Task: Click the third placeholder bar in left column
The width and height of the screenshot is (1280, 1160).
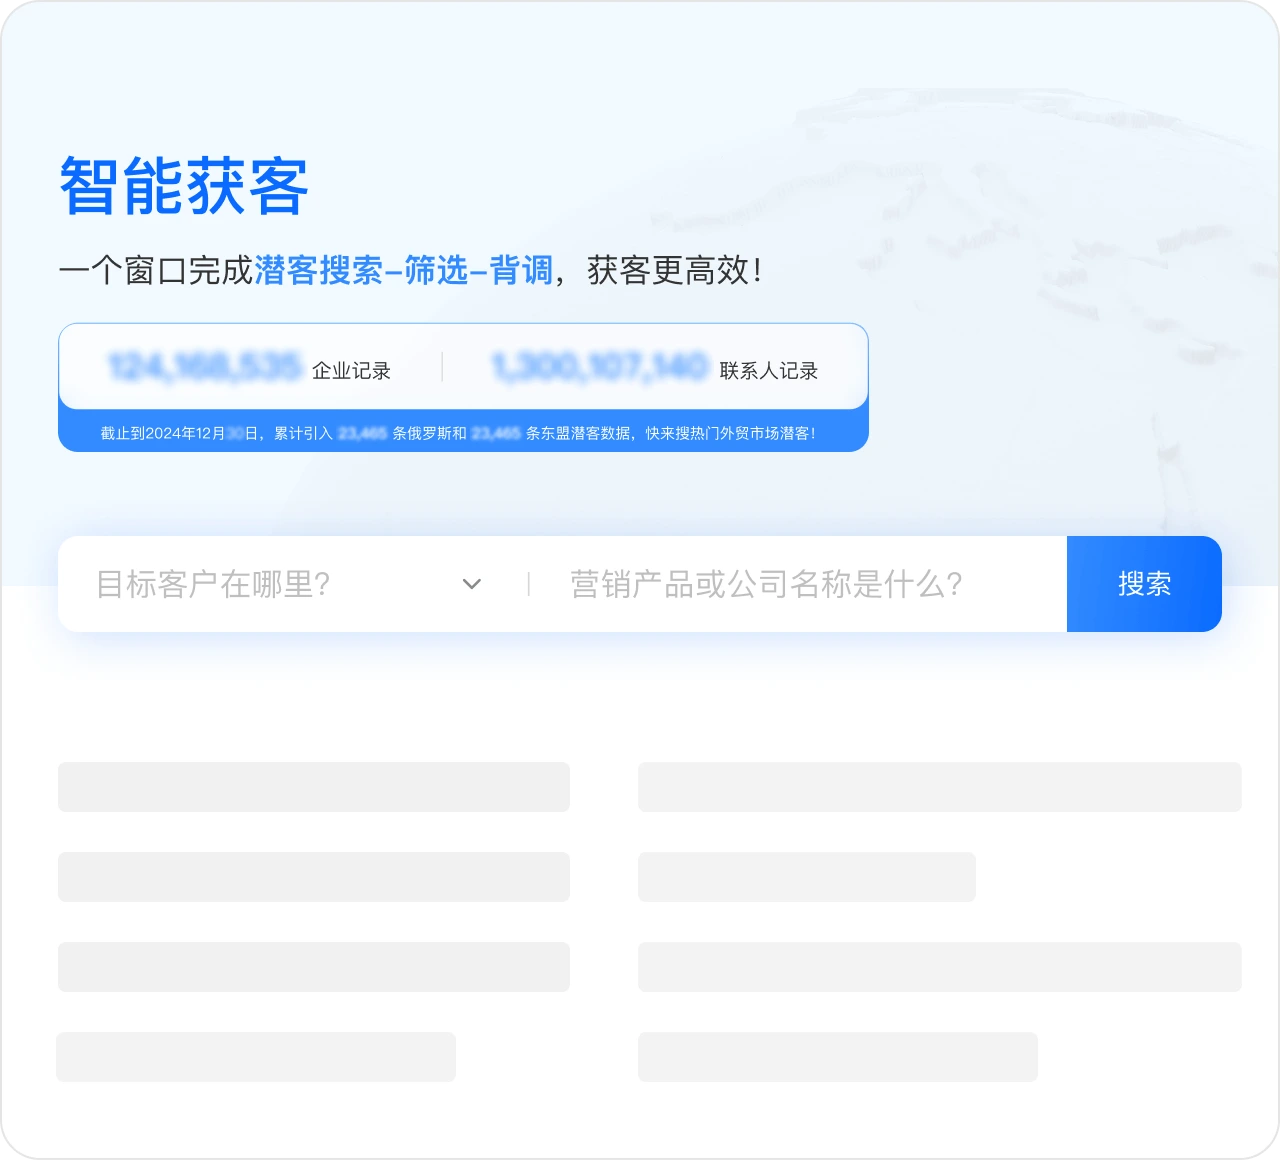Action: click(313, 967)
